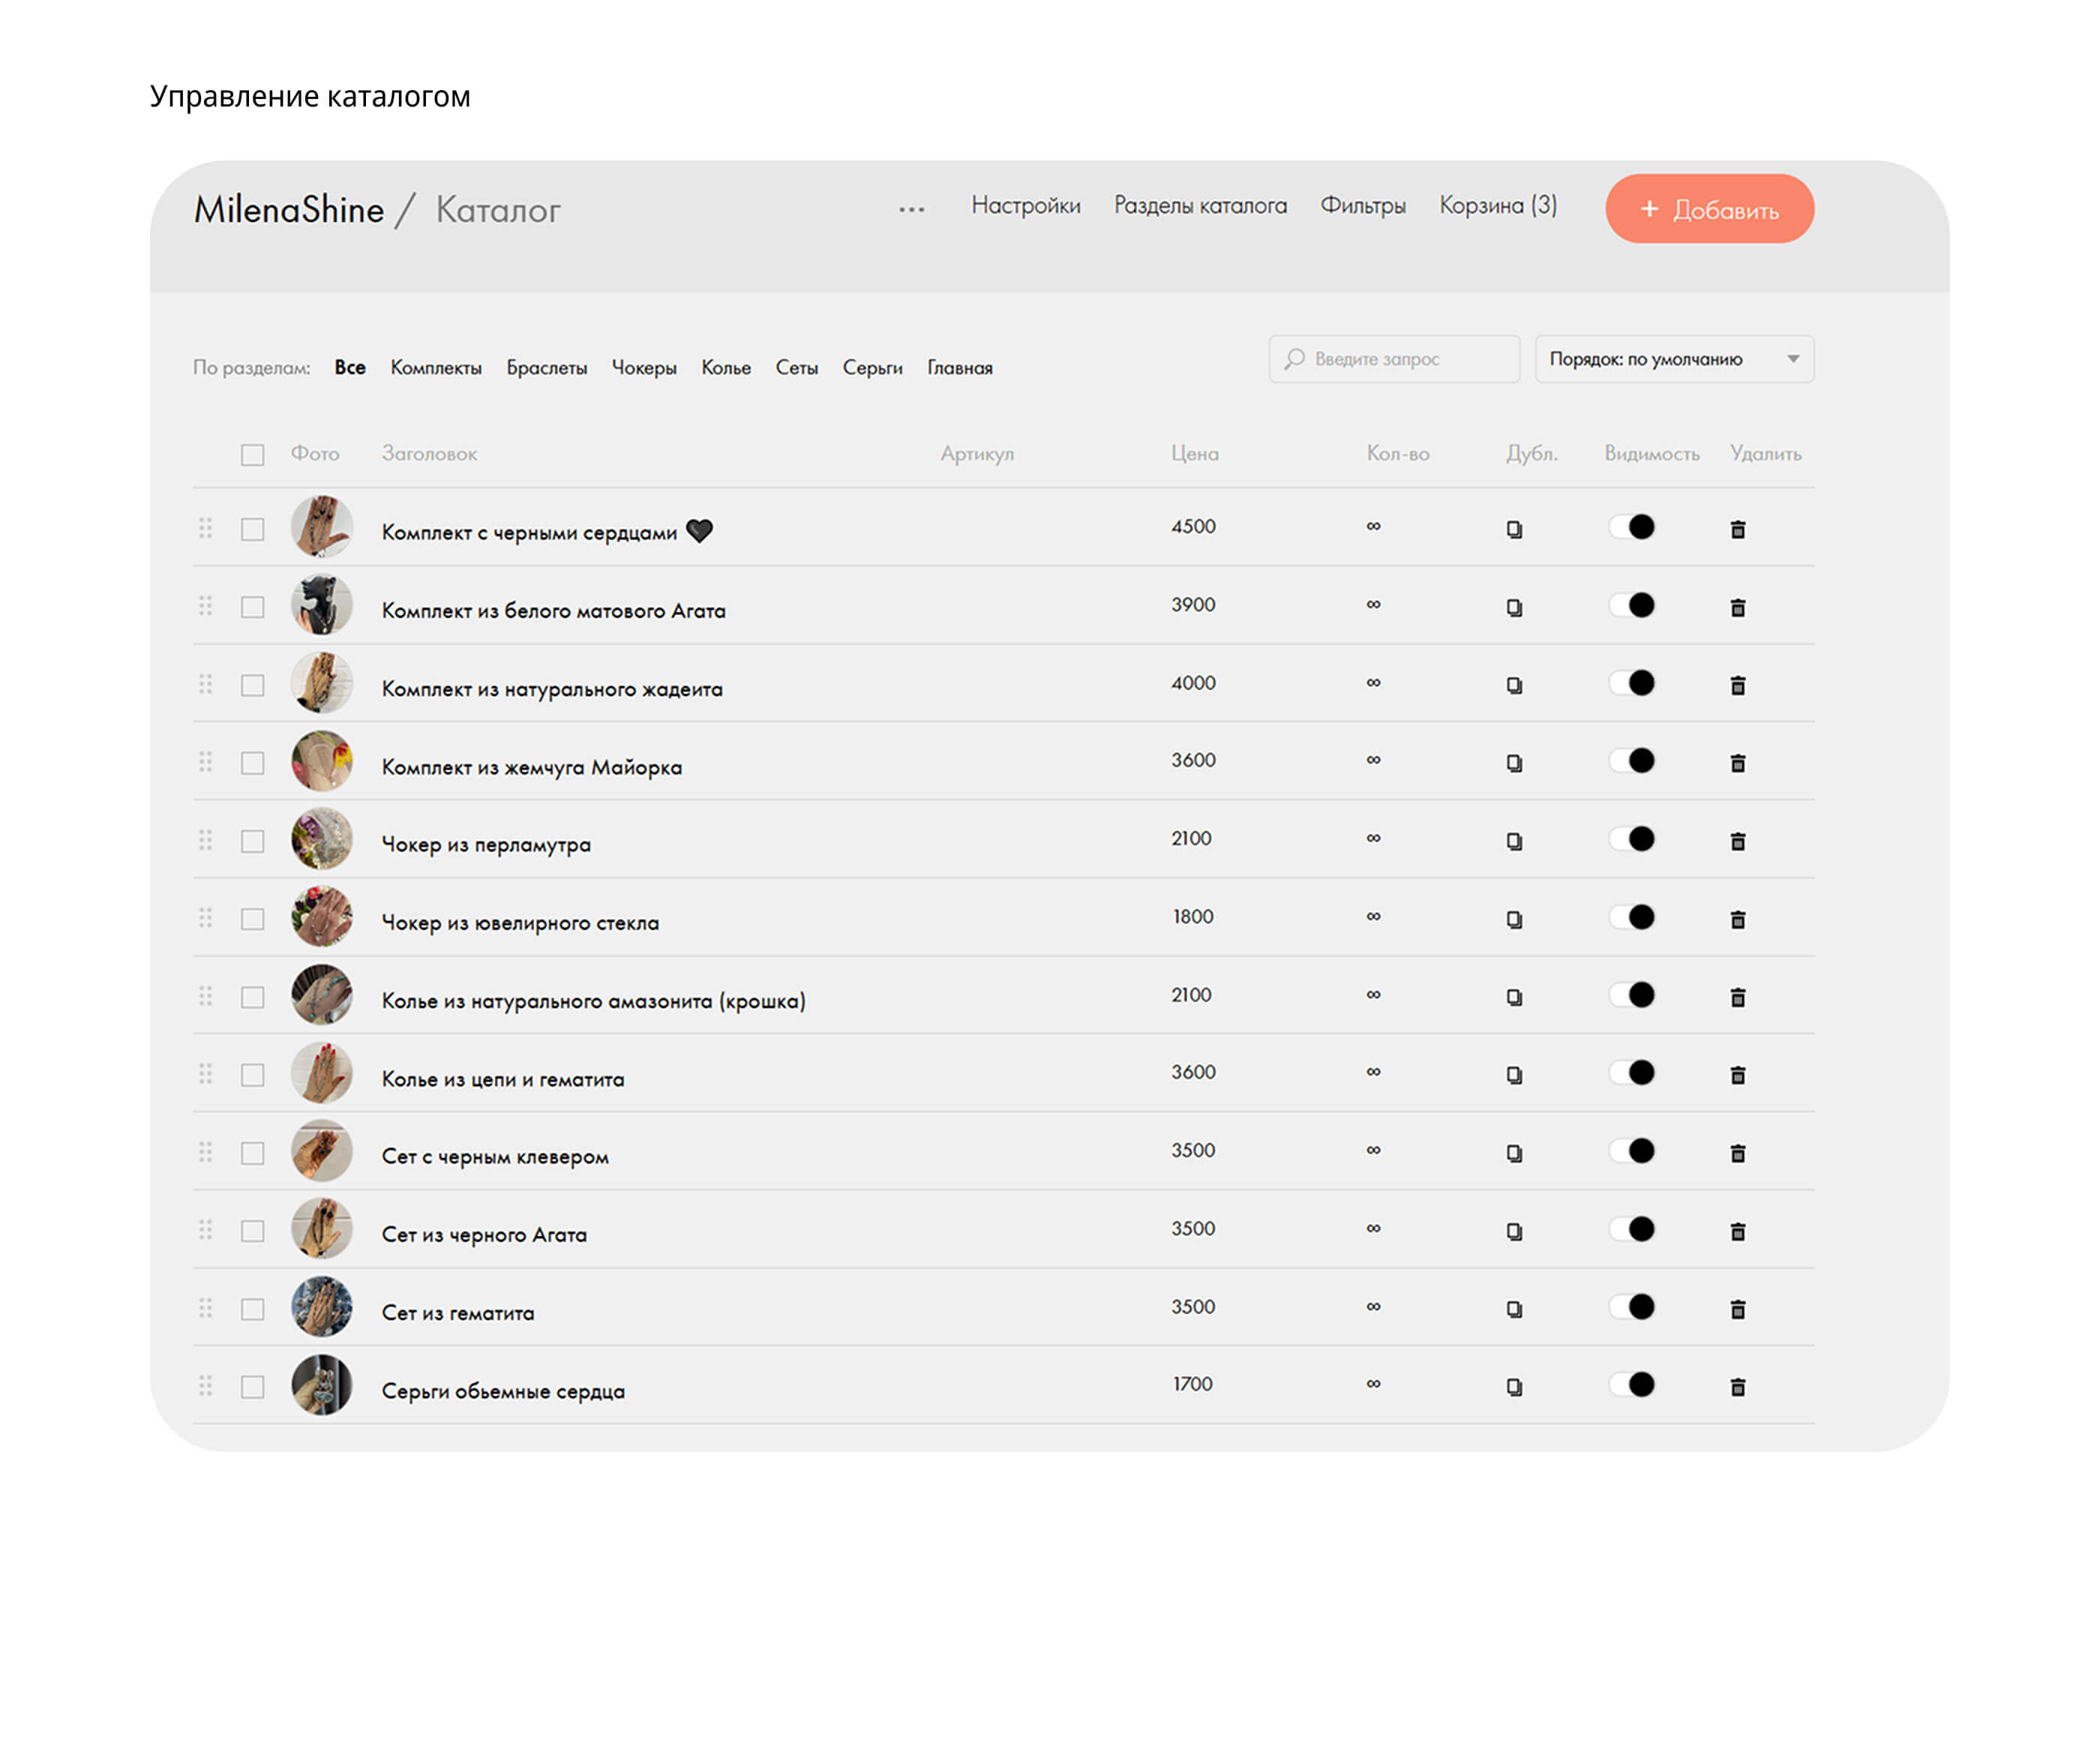Duplicate the Чокер из перламутра product
The image size is (2100, 1752).
click(1514, 841)
